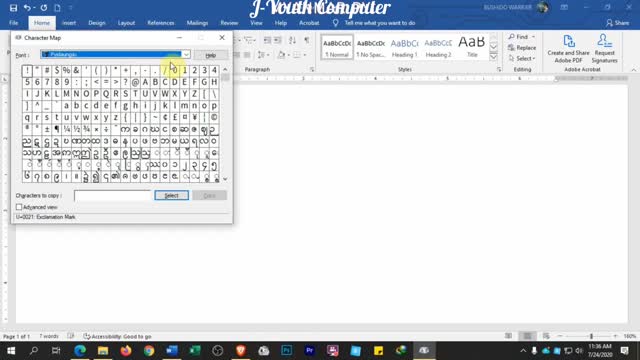
Task: Open the Brave browser from the taskbar
Action: [241, 350]
